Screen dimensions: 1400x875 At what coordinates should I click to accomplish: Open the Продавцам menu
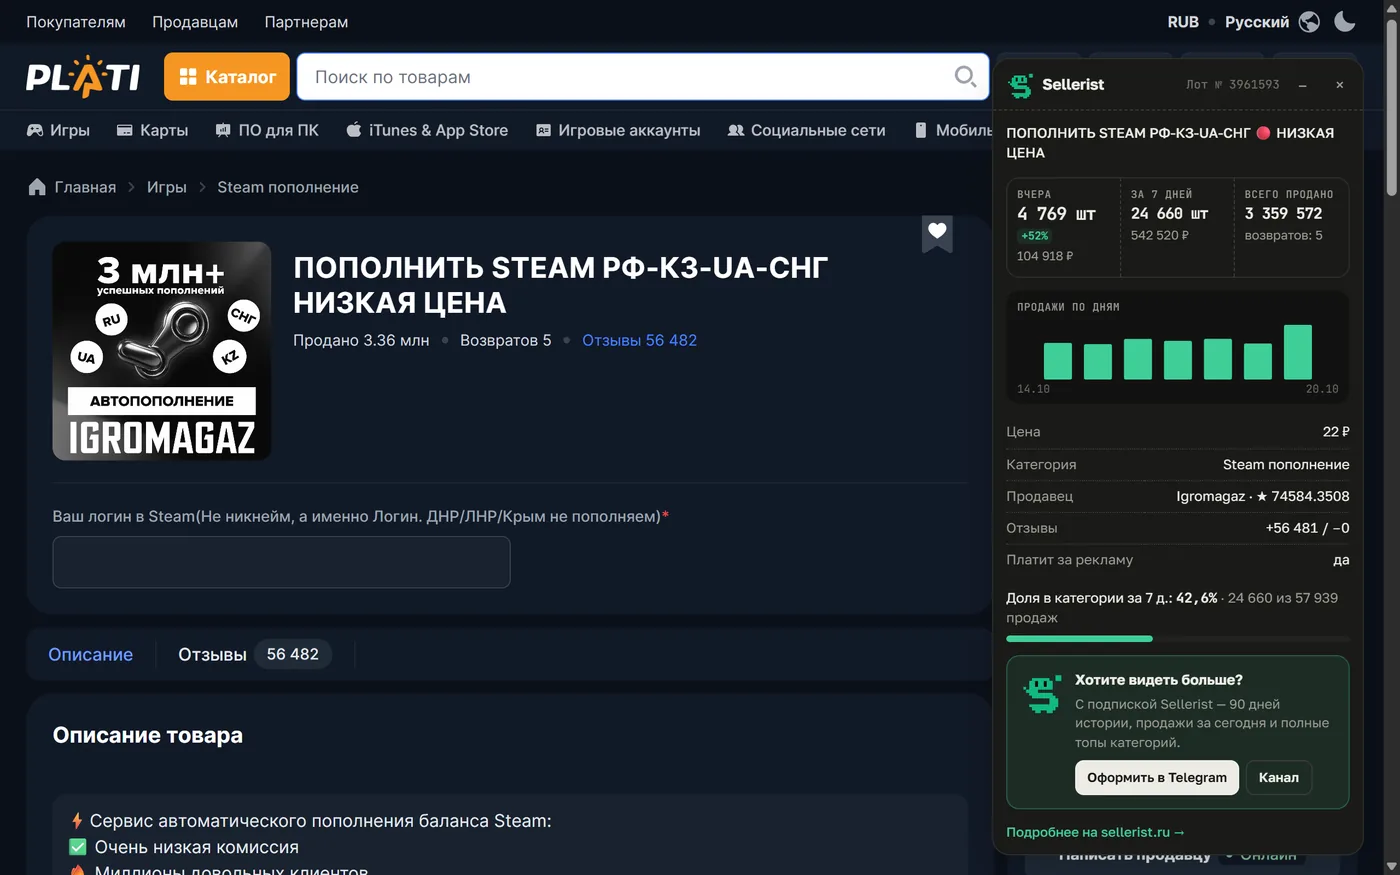(x=195, y=22)
